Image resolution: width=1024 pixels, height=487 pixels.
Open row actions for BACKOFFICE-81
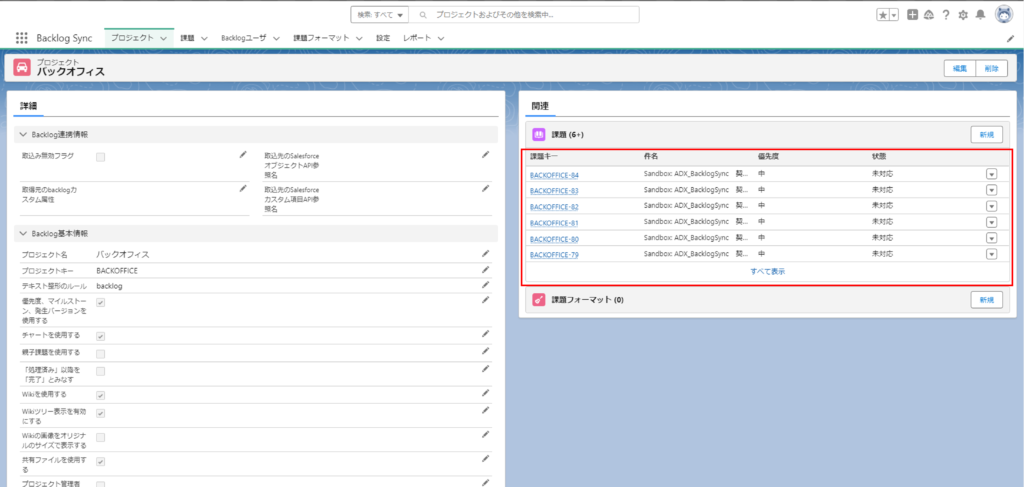point(991,222)
